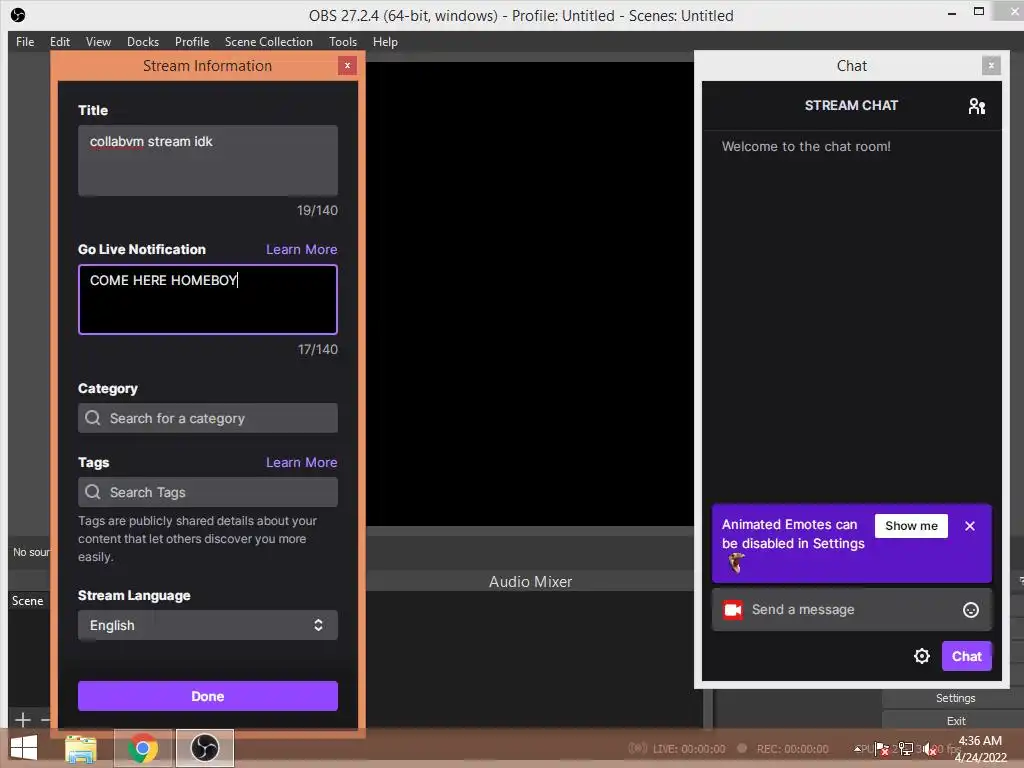This screenshot has height=768, width=1024.
Task: Select OBS Studio taskbar icon
Action: 204,748
